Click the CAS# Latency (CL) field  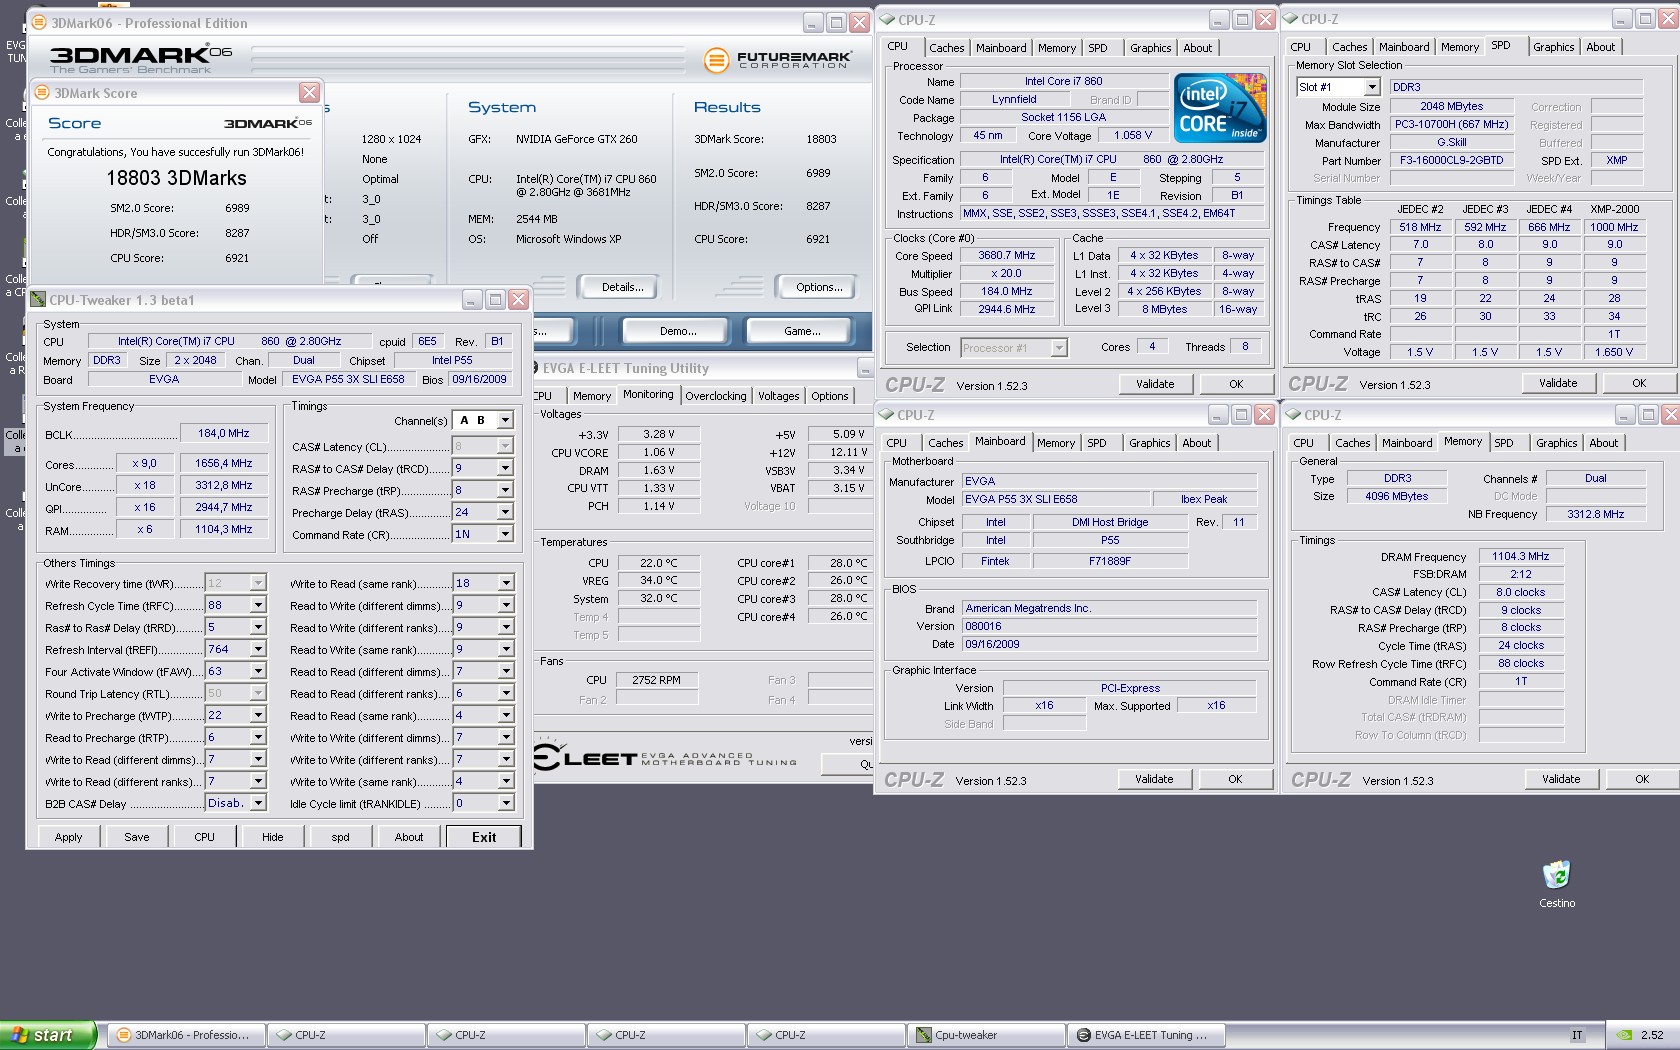click(484, 446)
